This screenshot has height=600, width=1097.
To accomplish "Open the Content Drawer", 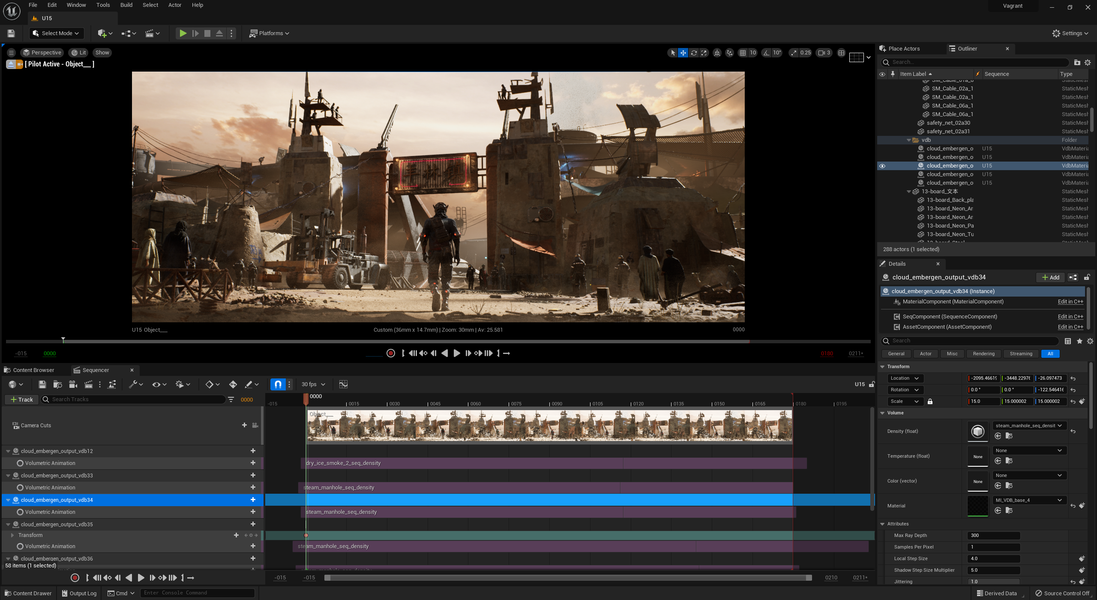I will 28,593.
